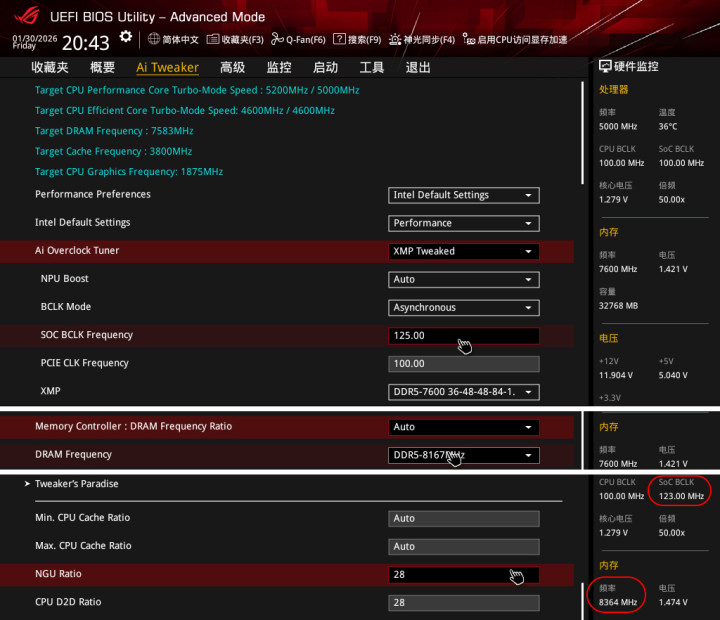This screenshot has width=720, height=620.
Task: Open the Q-Fan(F6) fan control icon
Action: pyautogui.click(x=277, y=39)
